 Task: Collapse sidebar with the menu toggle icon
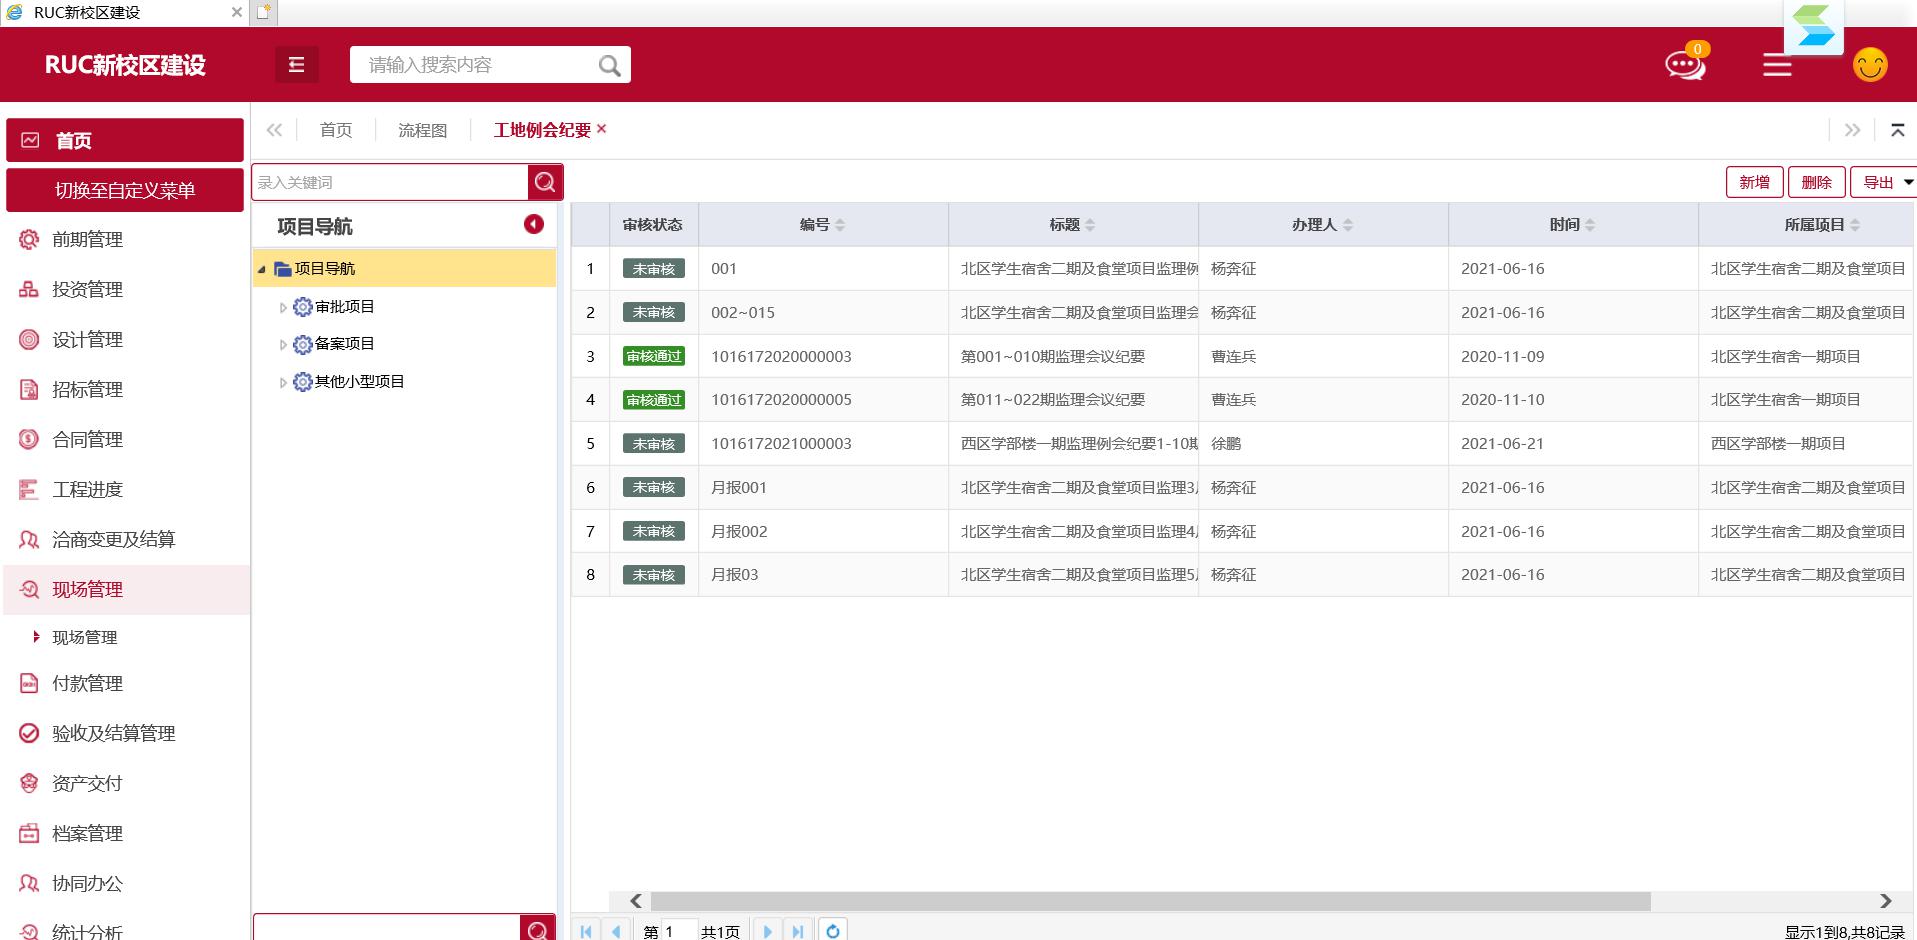(296, 65)
